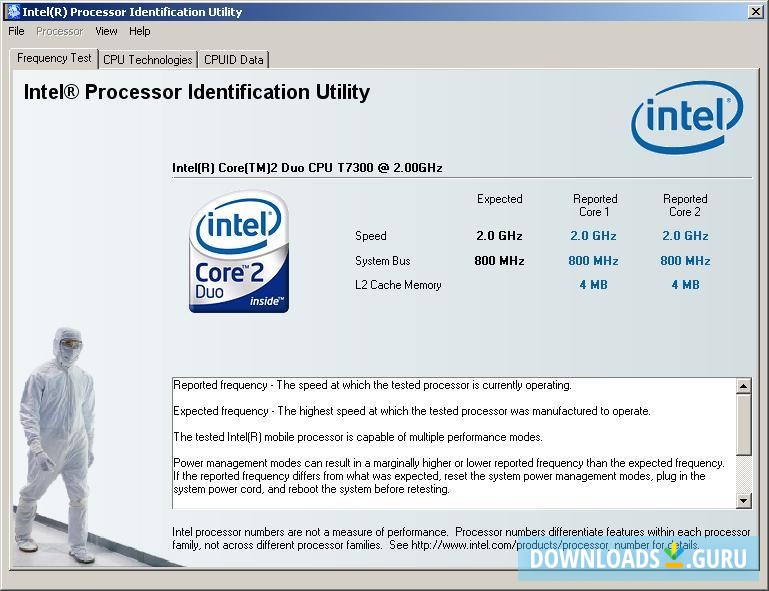Open the View menu
This screenshot has height=591, width=769.
coord(106,31)
